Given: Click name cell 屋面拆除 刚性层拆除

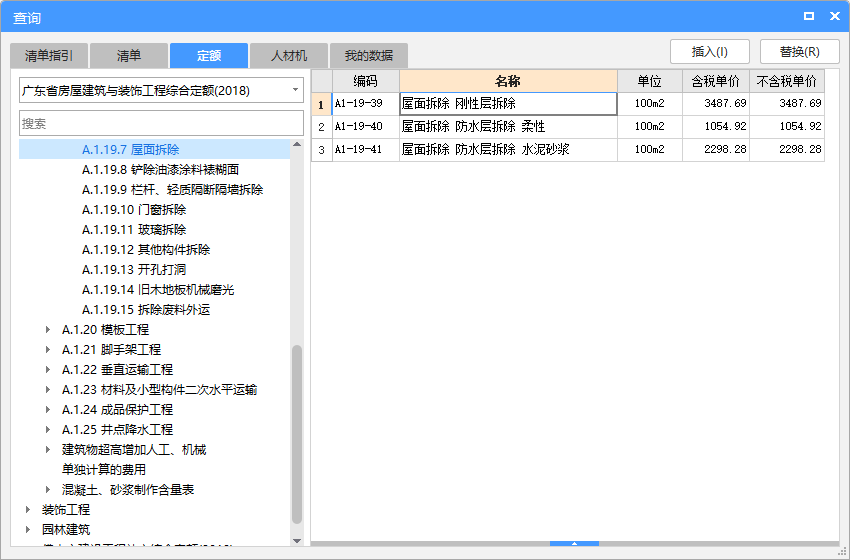Looking at the screenshot, I should click(x=508, y=104).
